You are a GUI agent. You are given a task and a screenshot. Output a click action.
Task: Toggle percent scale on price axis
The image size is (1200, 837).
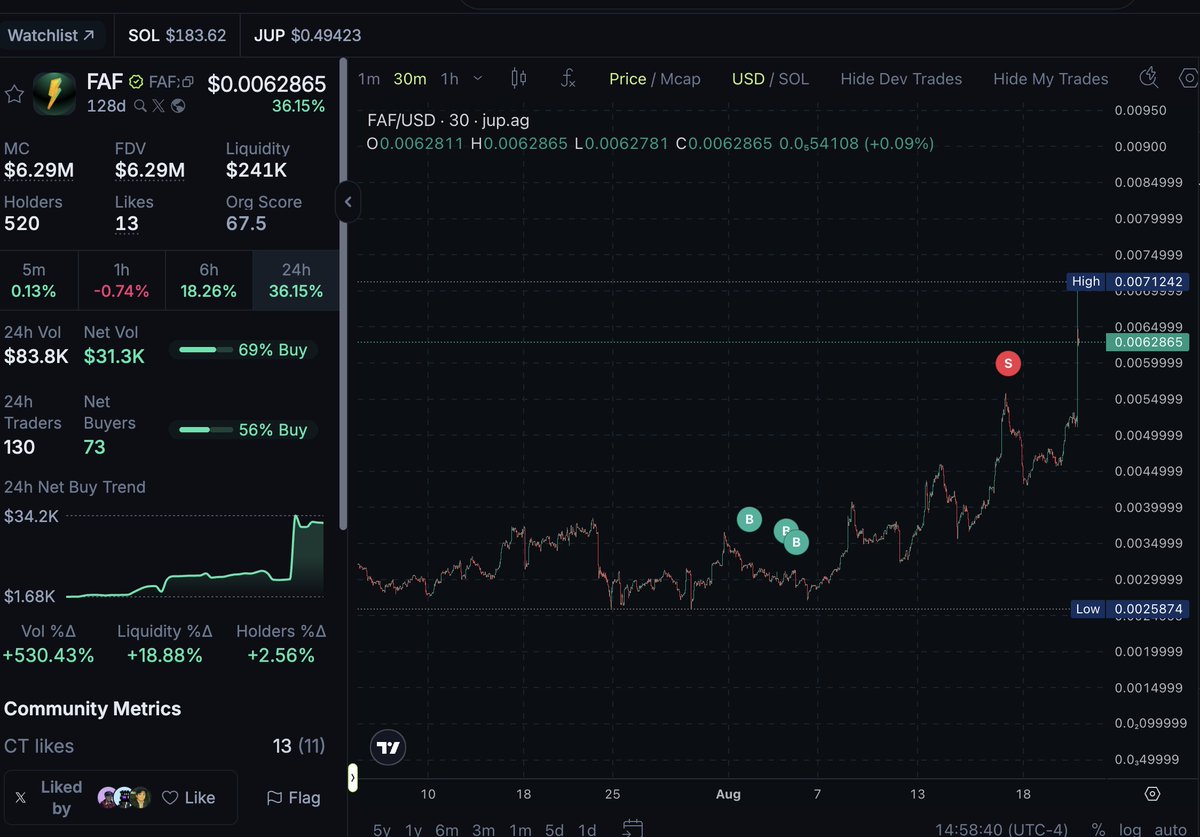[1098, 829]
